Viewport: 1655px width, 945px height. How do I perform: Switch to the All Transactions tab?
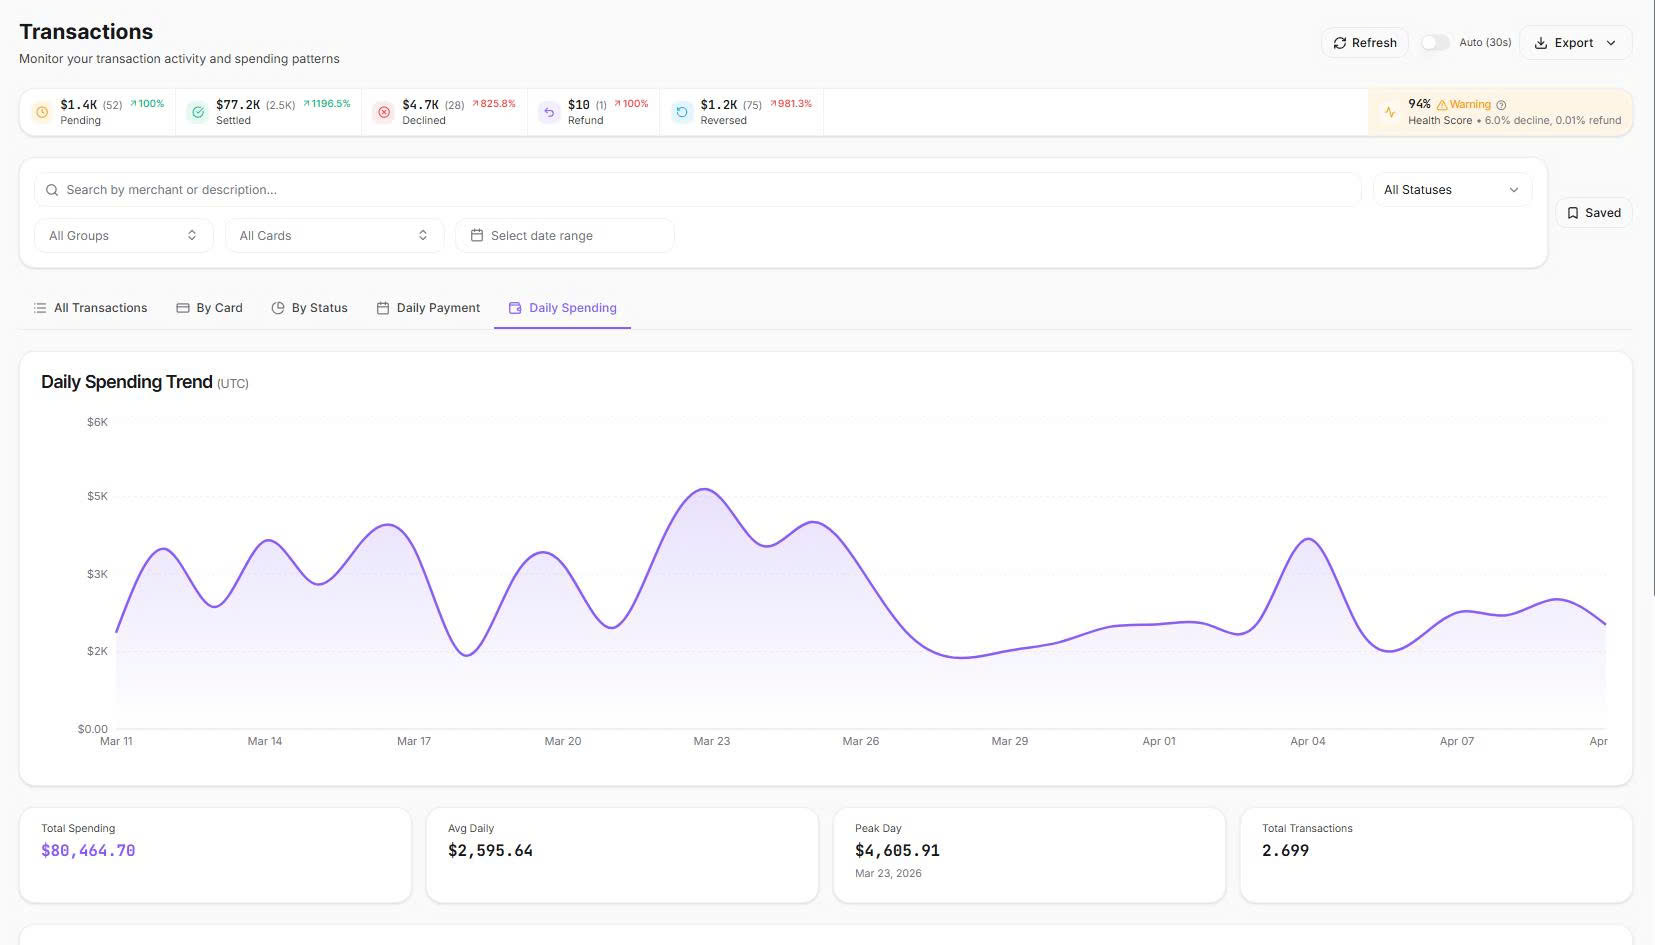click(x=90, y=308)
